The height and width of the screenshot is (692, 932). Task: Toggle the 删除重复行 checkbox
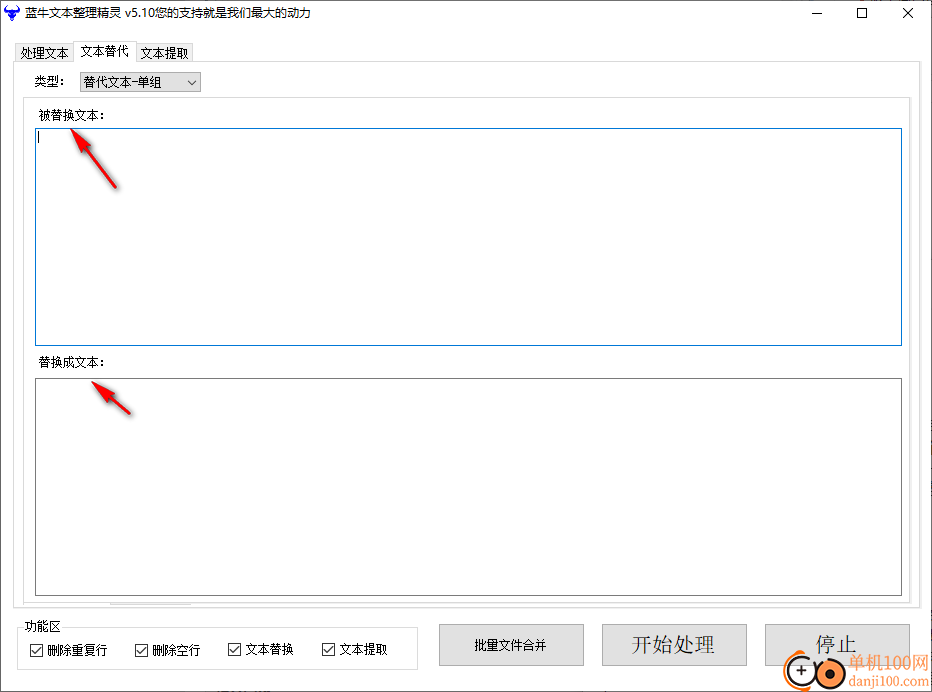click(68, 650)
